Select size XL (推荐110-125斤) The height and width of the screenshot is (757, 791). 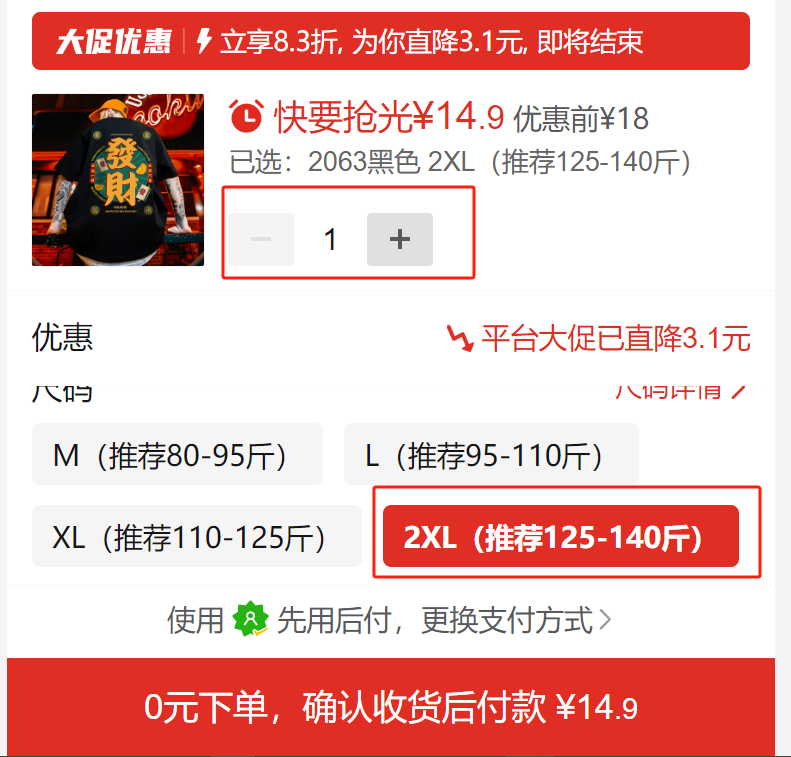197,536
